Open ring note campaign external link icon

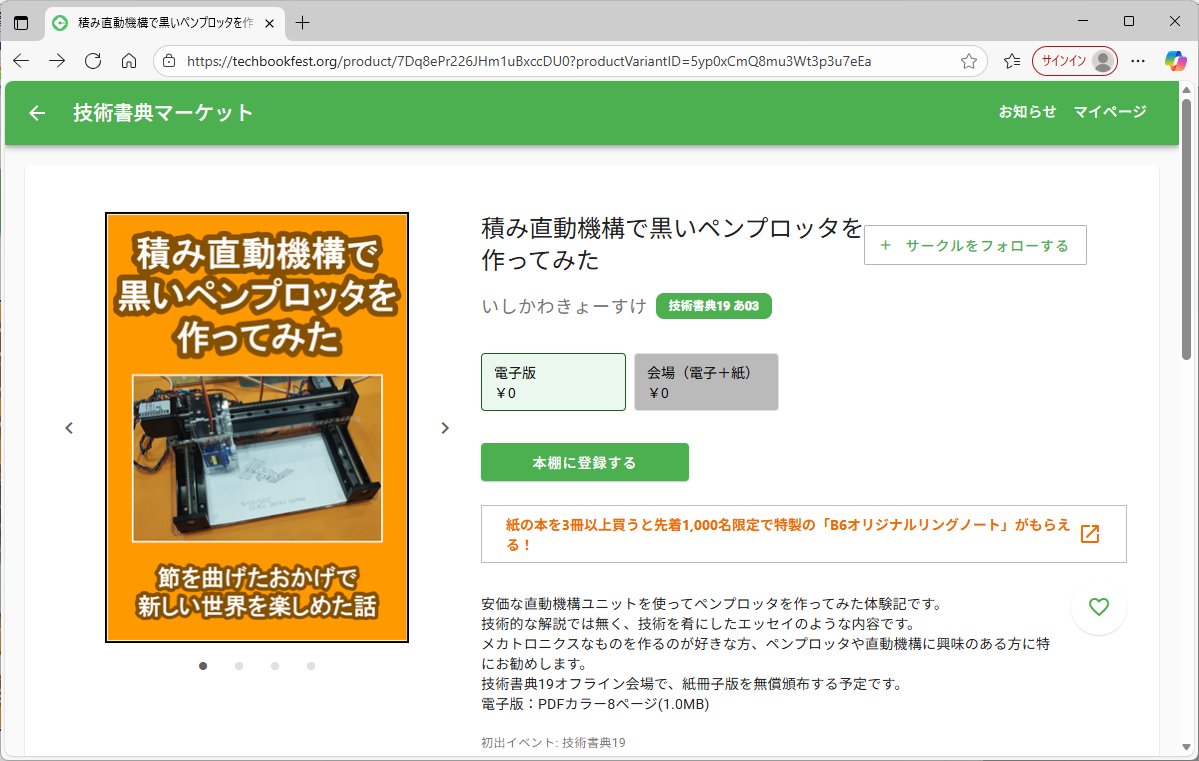pos(1090,534)
